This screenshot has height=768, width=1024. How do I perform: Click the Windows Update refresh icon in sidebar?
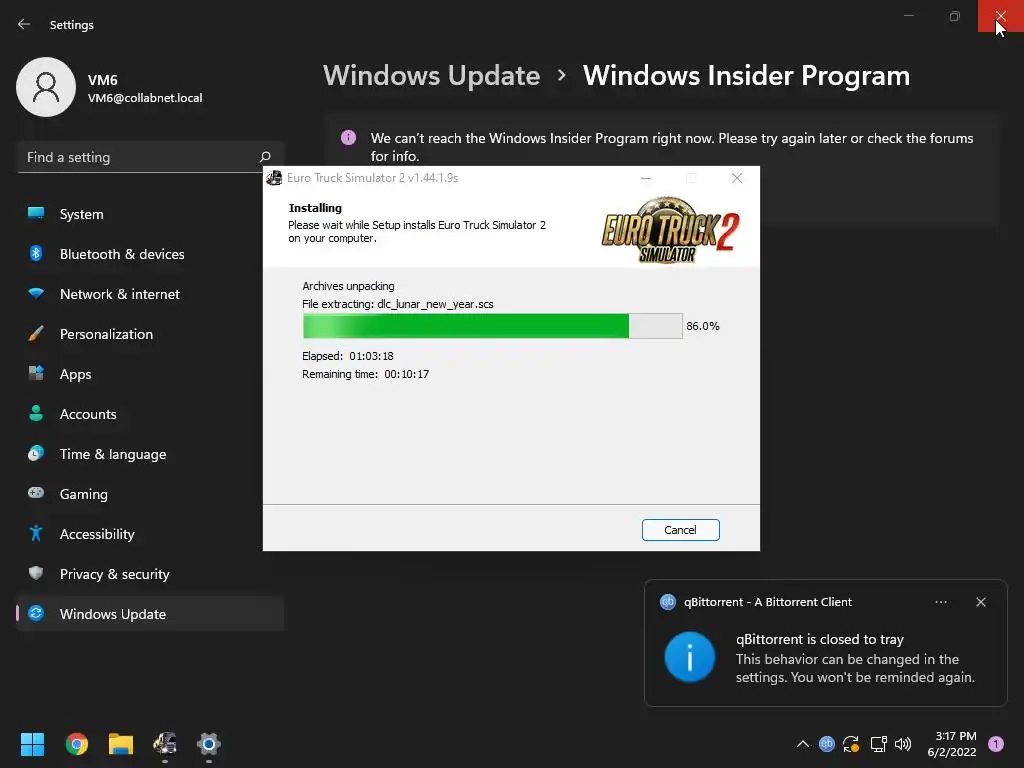pyautogui.click(x=36, y=613)
